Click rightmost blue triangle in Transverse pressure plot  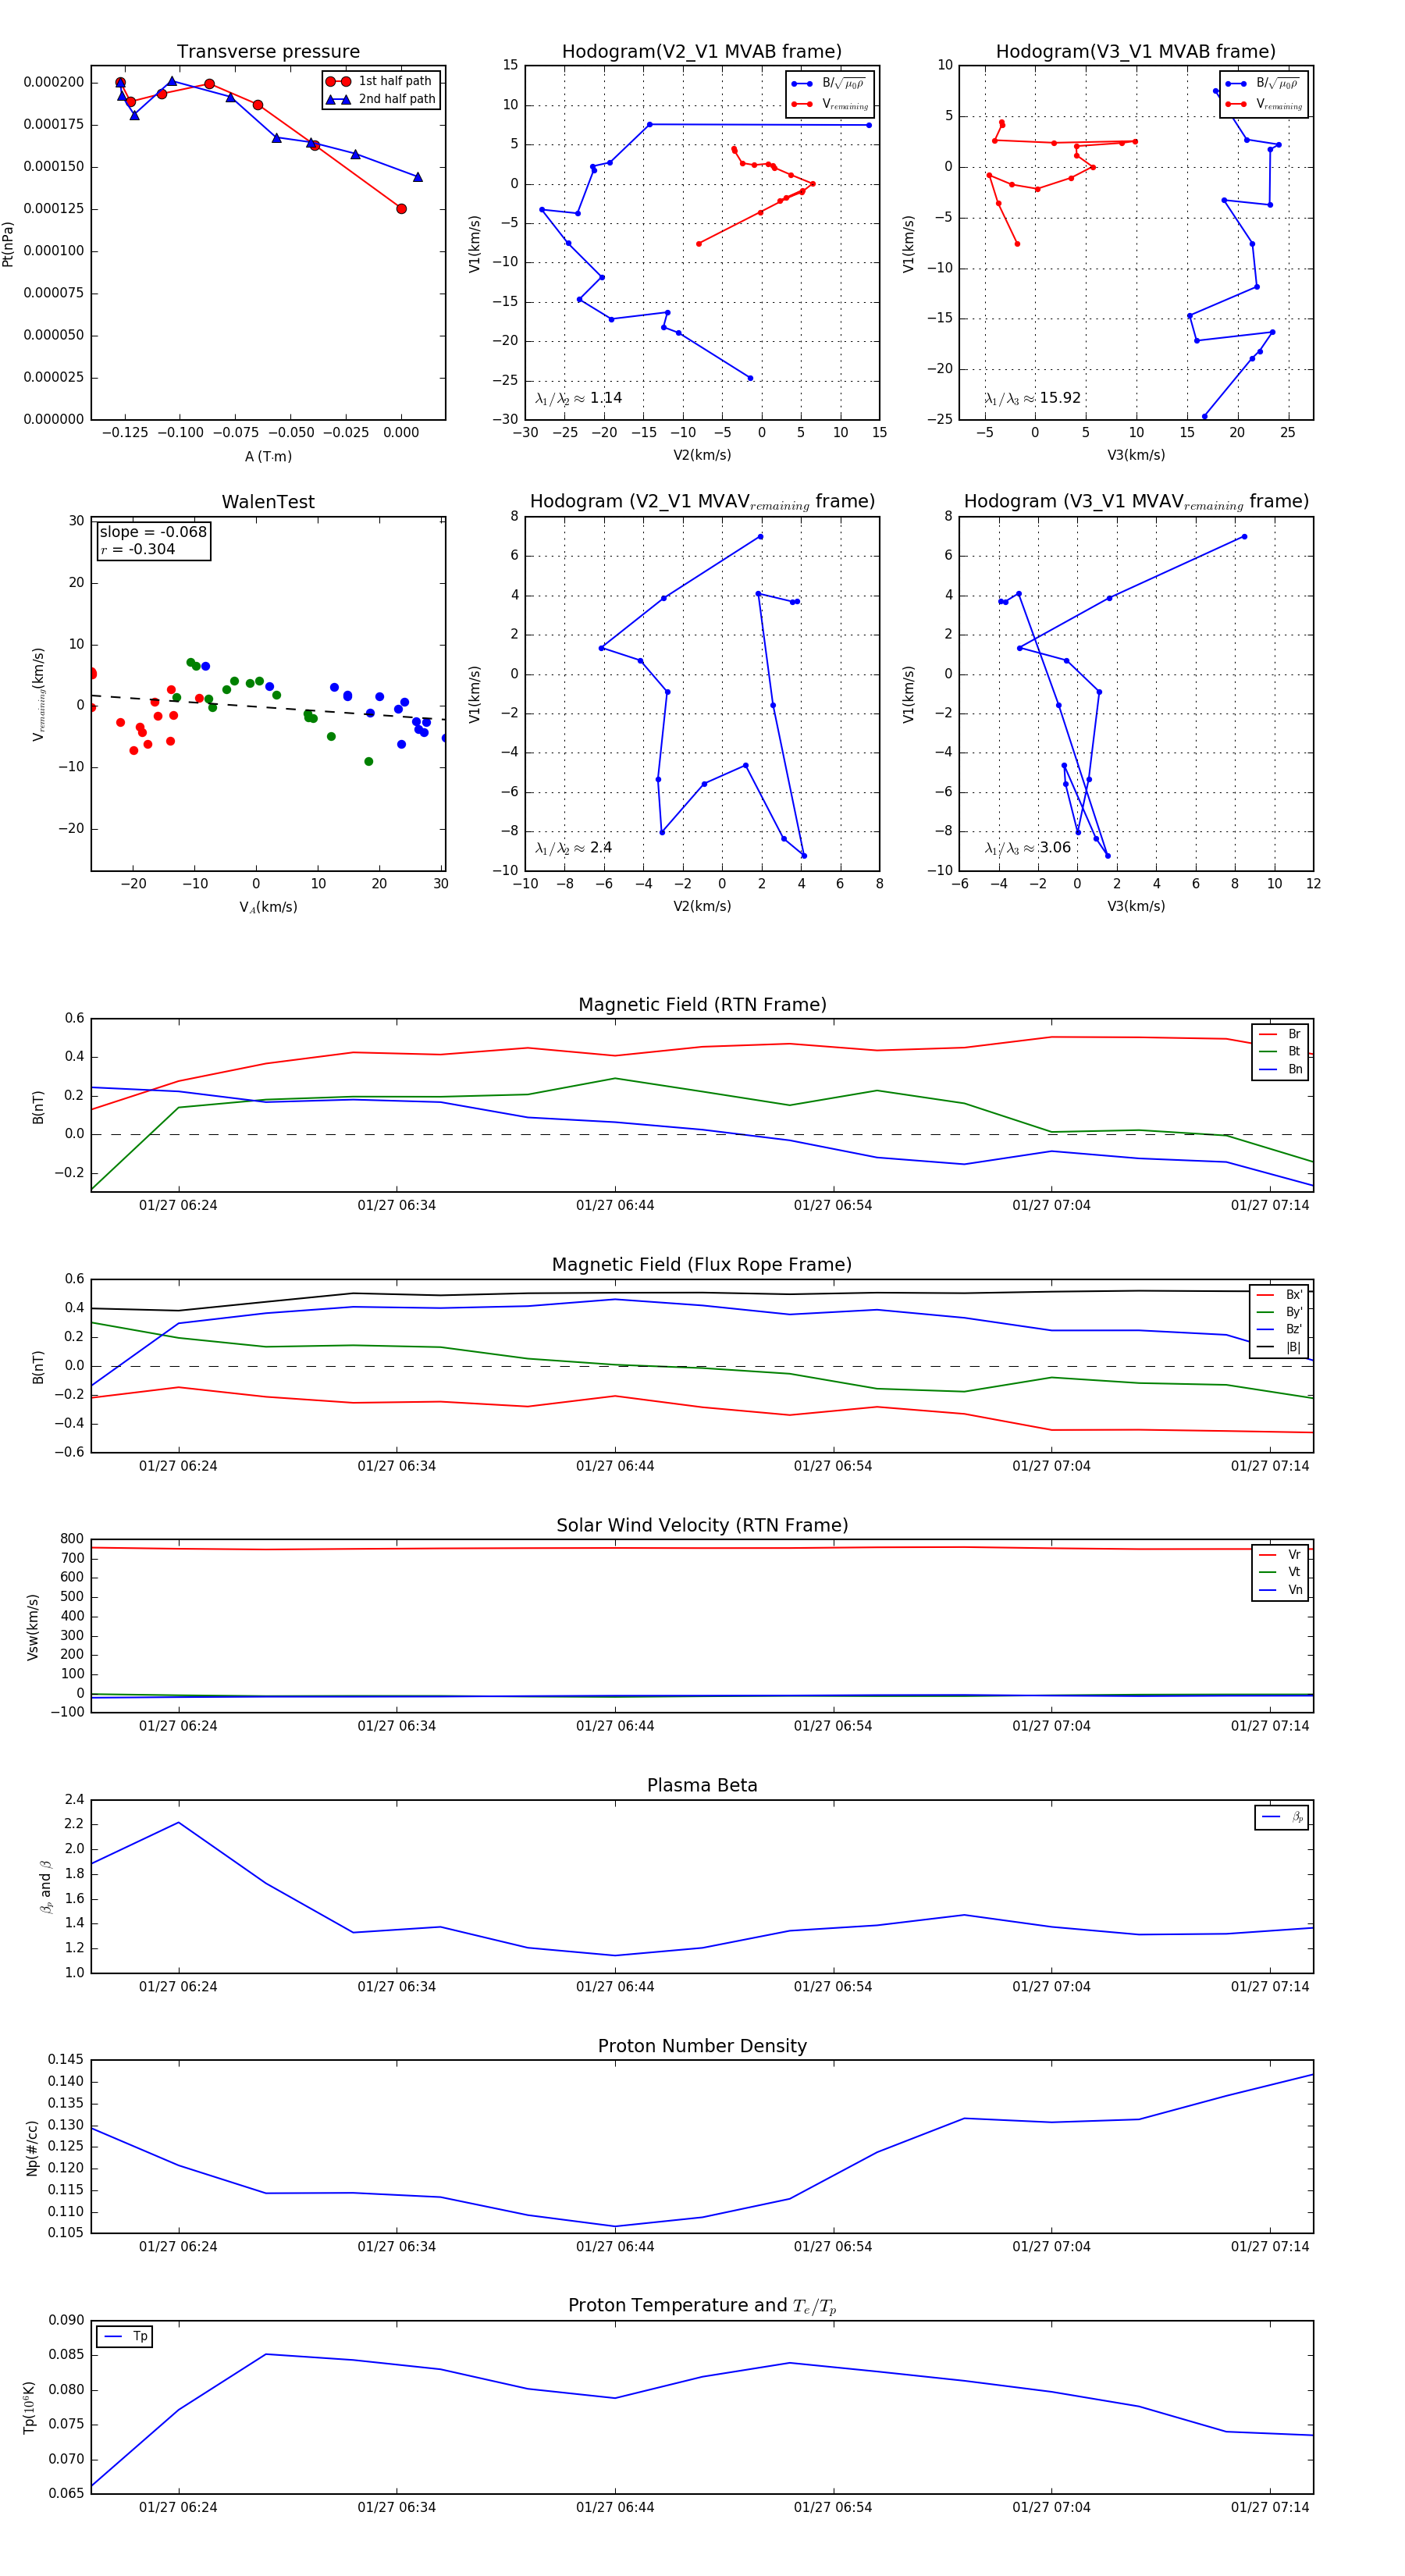(418, 177)
